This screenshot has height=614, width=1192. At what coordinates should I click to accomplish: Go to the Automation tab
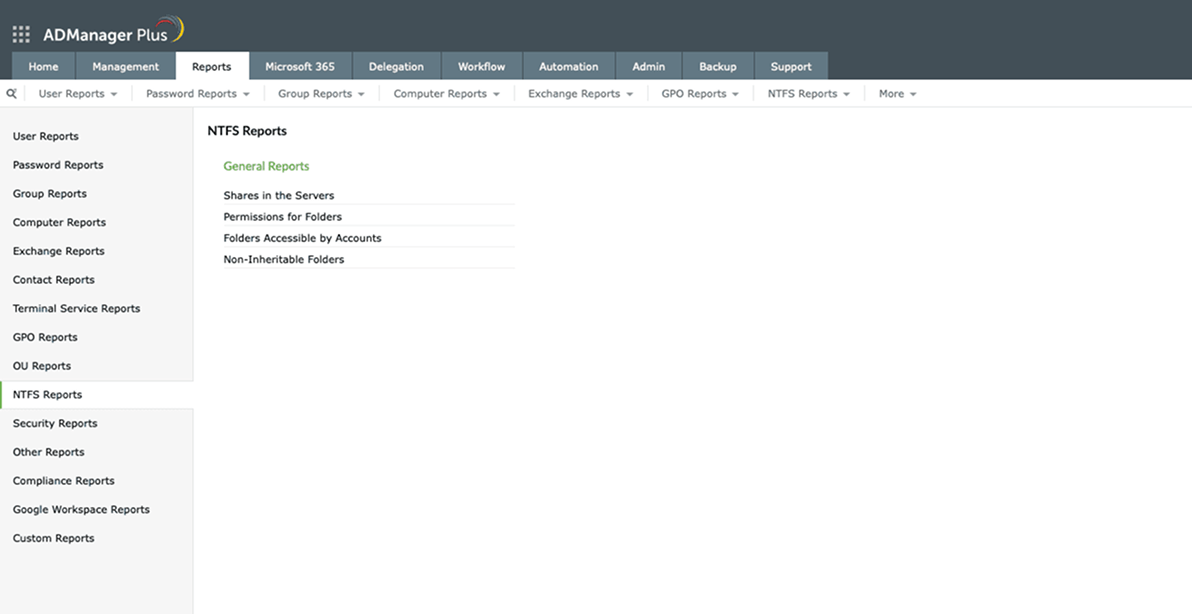point(569,66)
